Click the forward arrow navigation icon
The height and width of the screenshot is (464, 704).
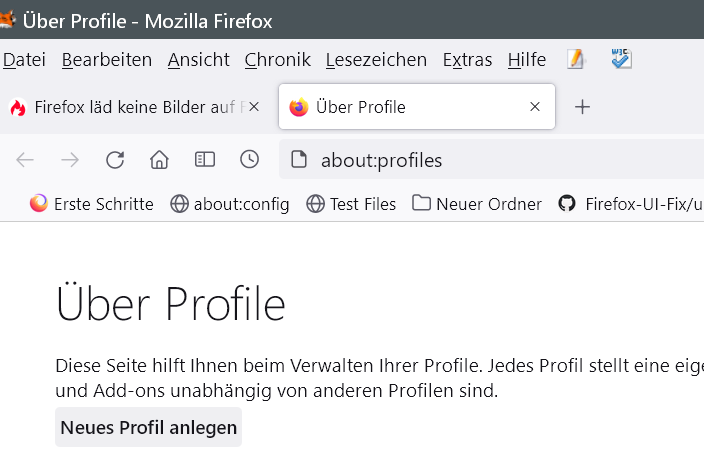70,160
